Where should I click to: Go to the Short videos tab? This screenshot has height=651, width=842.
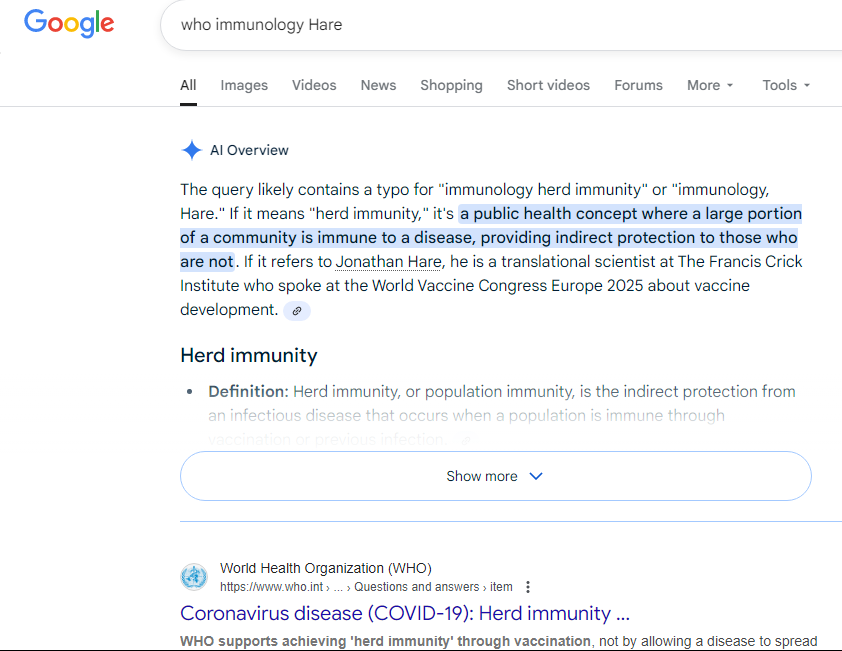click(548, 85)
